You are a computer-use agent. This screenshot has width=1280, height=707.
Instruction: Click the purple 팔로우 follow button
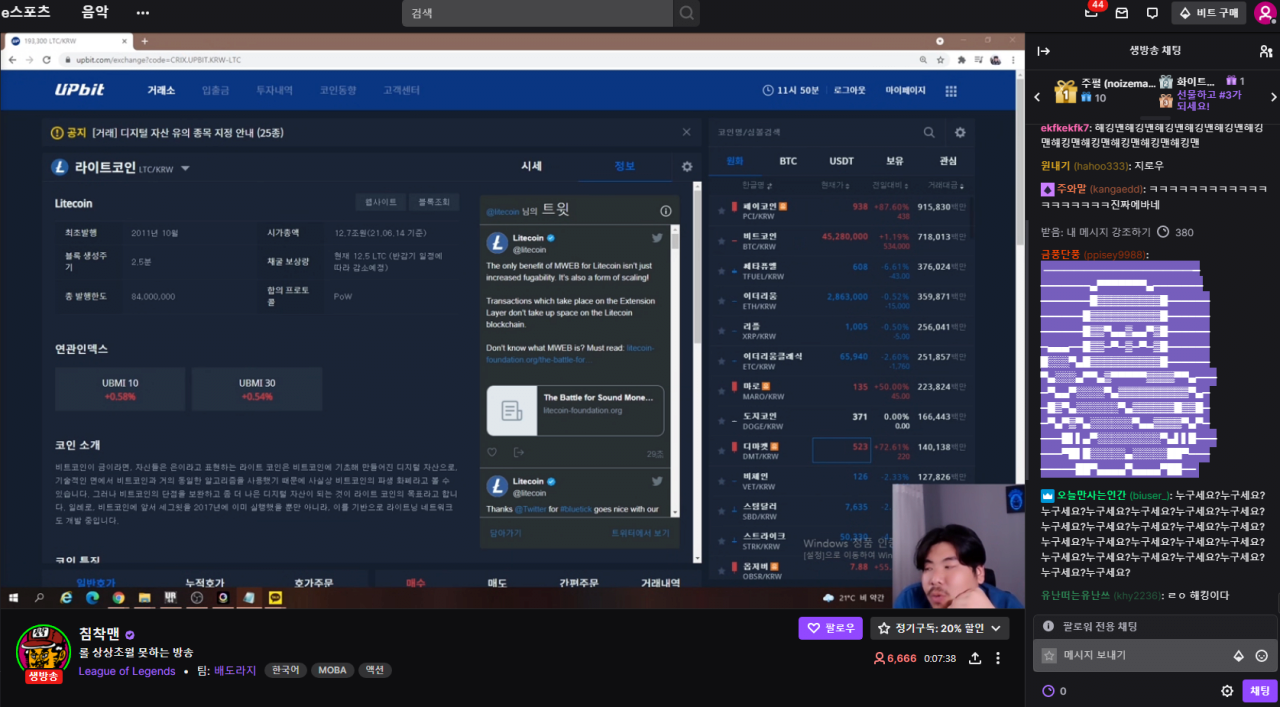click(830, 628)
